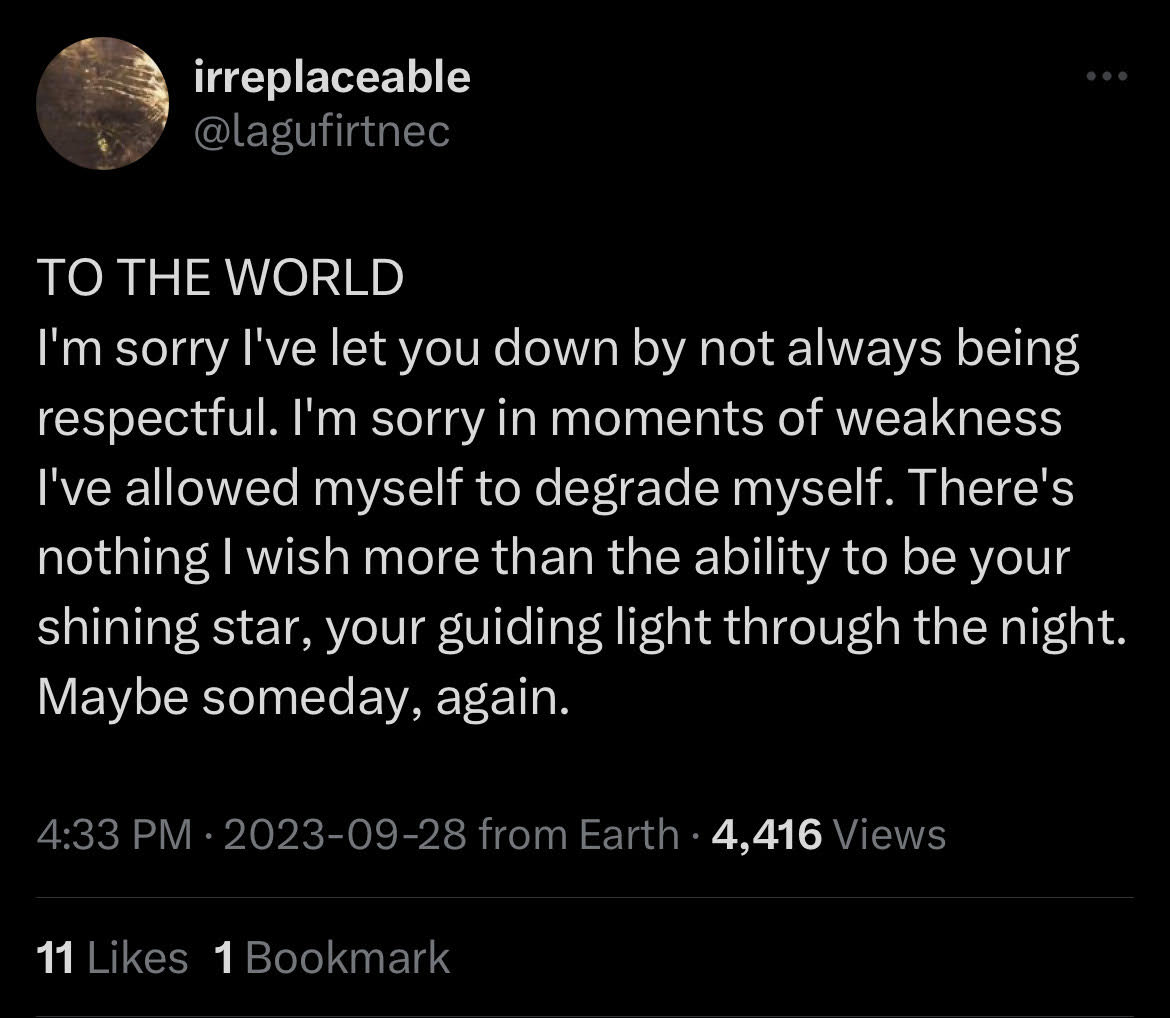The width and height of the screenshot is (1170, 1018).
Task: Click the "Maybe someday, again." closing line
Action: (303, 697)
